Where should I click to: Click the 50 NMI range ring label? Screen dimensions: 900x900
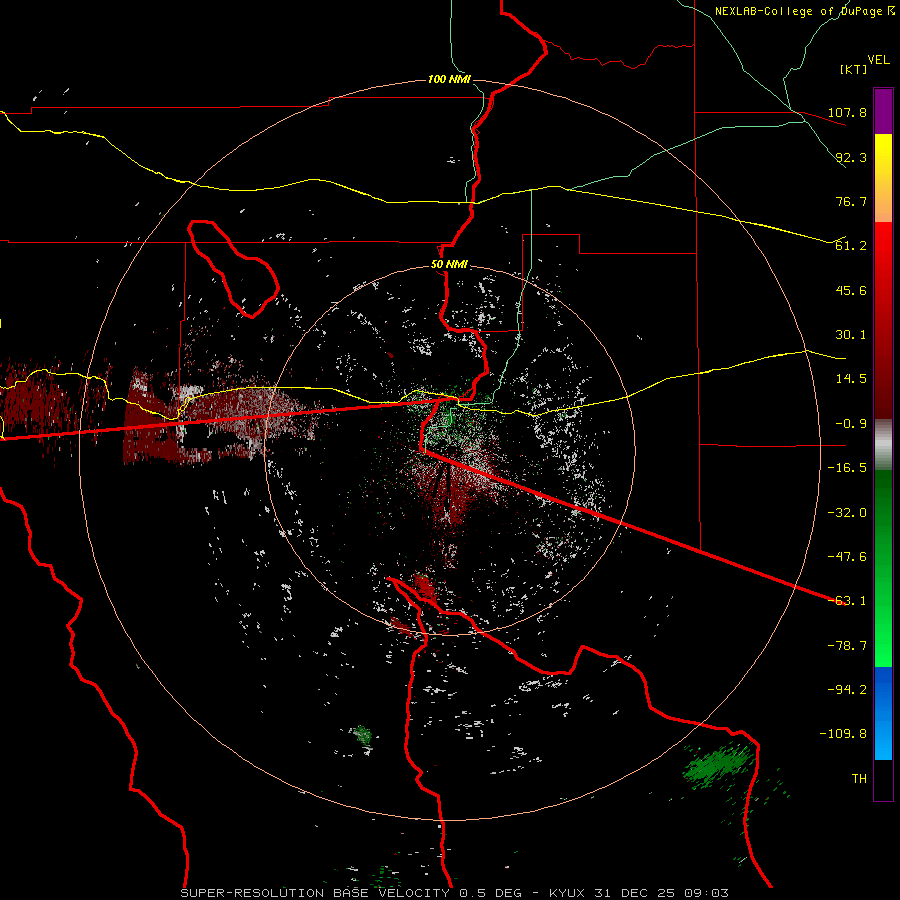[449, 264]
